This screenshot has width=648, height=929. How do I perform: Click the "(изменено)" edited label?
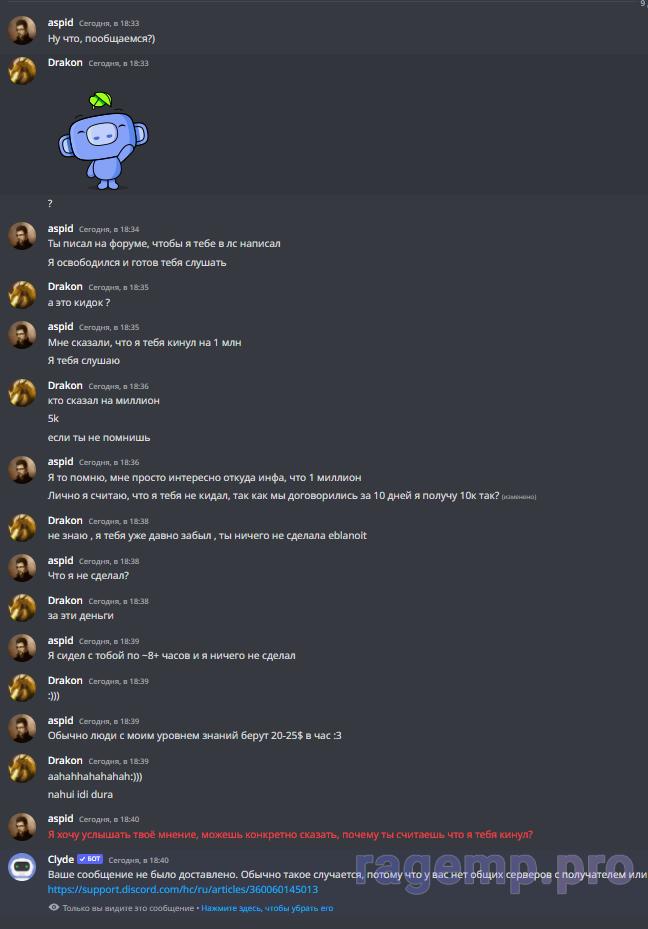(519, 497)
